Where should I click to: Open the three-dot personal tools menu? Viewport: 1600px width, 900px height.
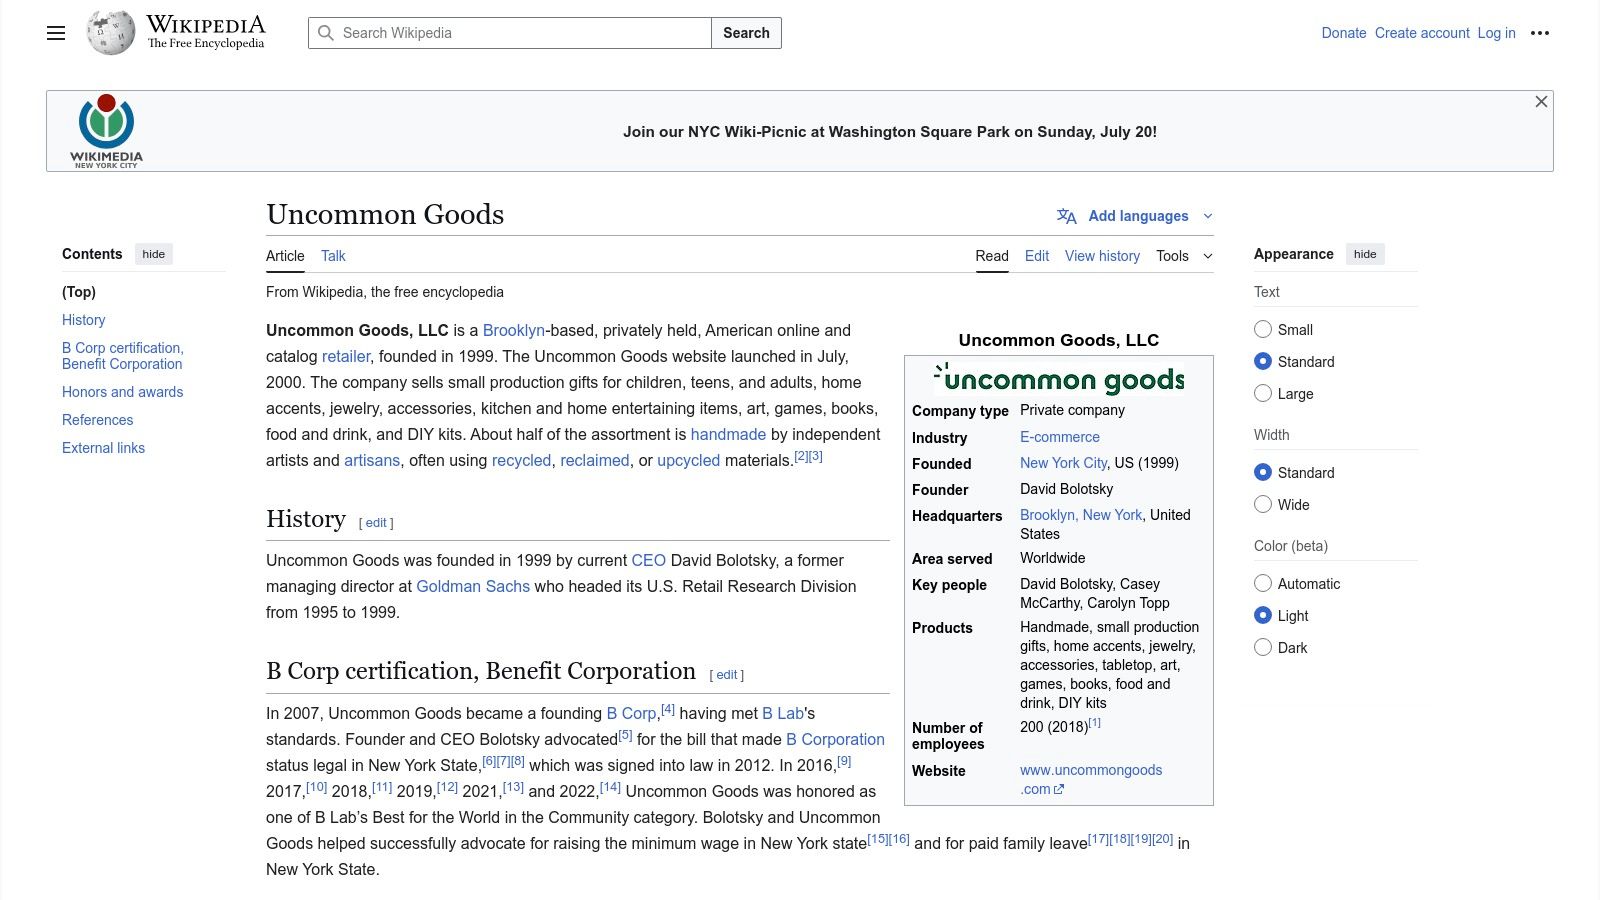pos(1540,33)
